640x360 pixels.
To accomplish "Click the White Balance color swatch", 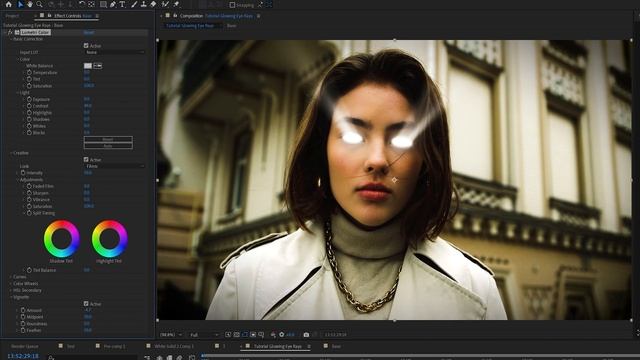I will [x=88, y=66].
